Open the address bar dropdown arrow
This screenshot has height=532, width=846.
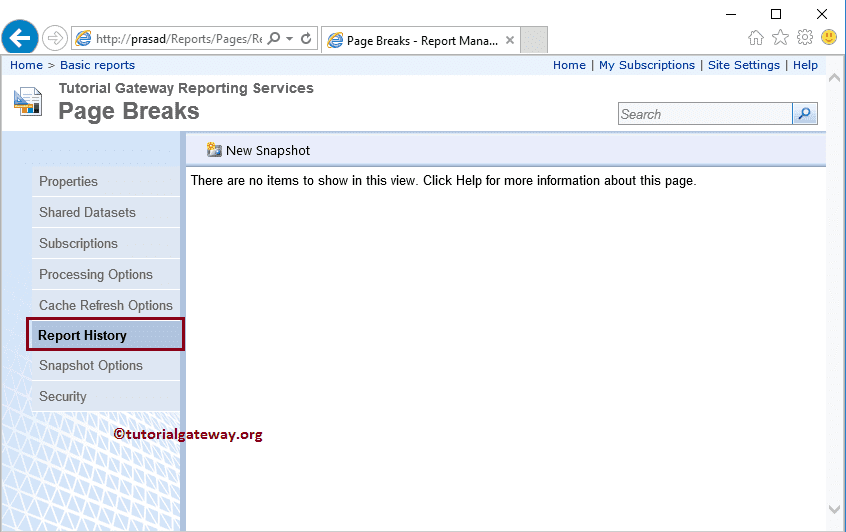click(x=289, y=38)
